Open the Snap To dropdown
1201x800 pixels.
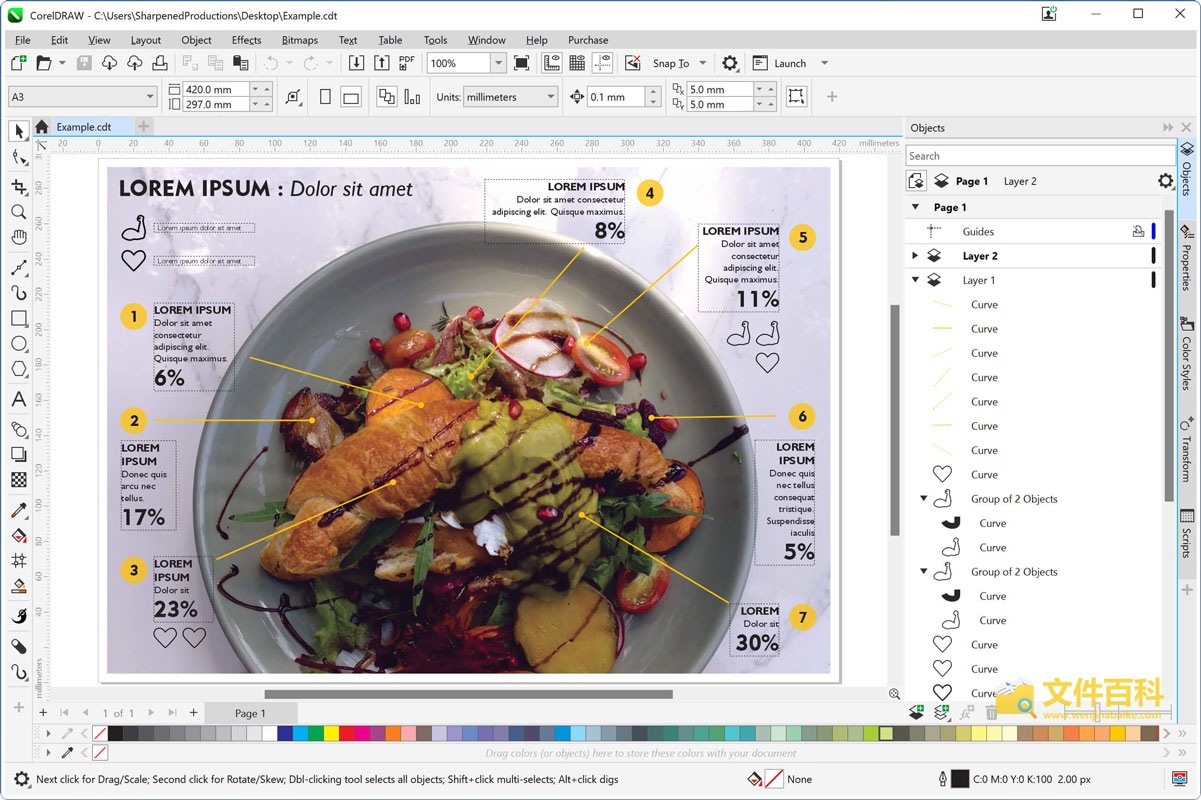pos(703,63)
